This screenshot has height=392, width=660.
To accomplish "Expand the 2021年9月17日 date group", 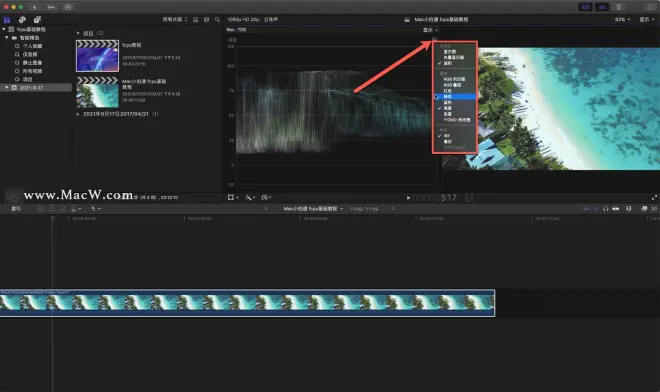I will (78, 114).
